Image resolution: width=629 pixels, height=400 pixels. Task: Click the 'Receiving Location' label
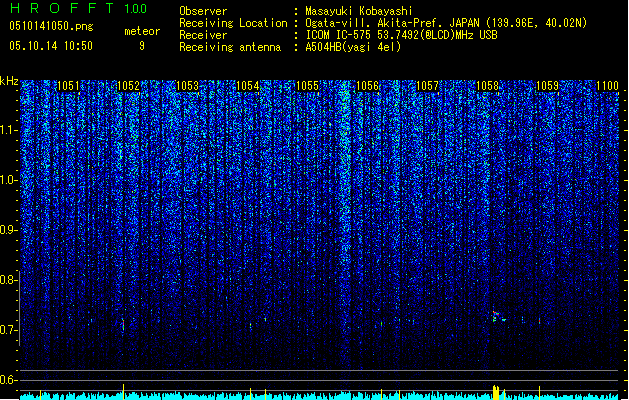coord(233,23)
